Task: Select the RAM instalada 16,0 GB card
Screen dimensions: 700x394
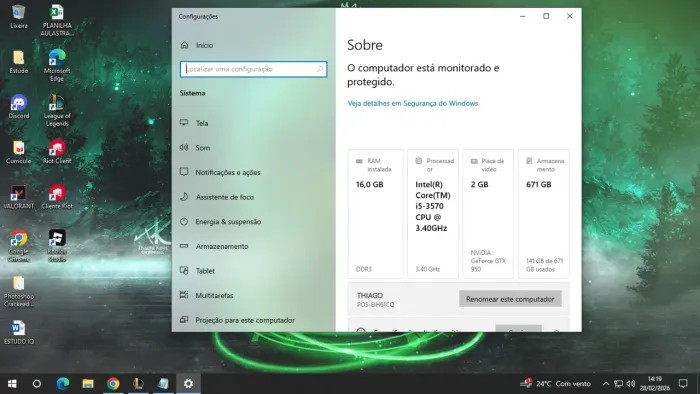Action: click(375, 214)
